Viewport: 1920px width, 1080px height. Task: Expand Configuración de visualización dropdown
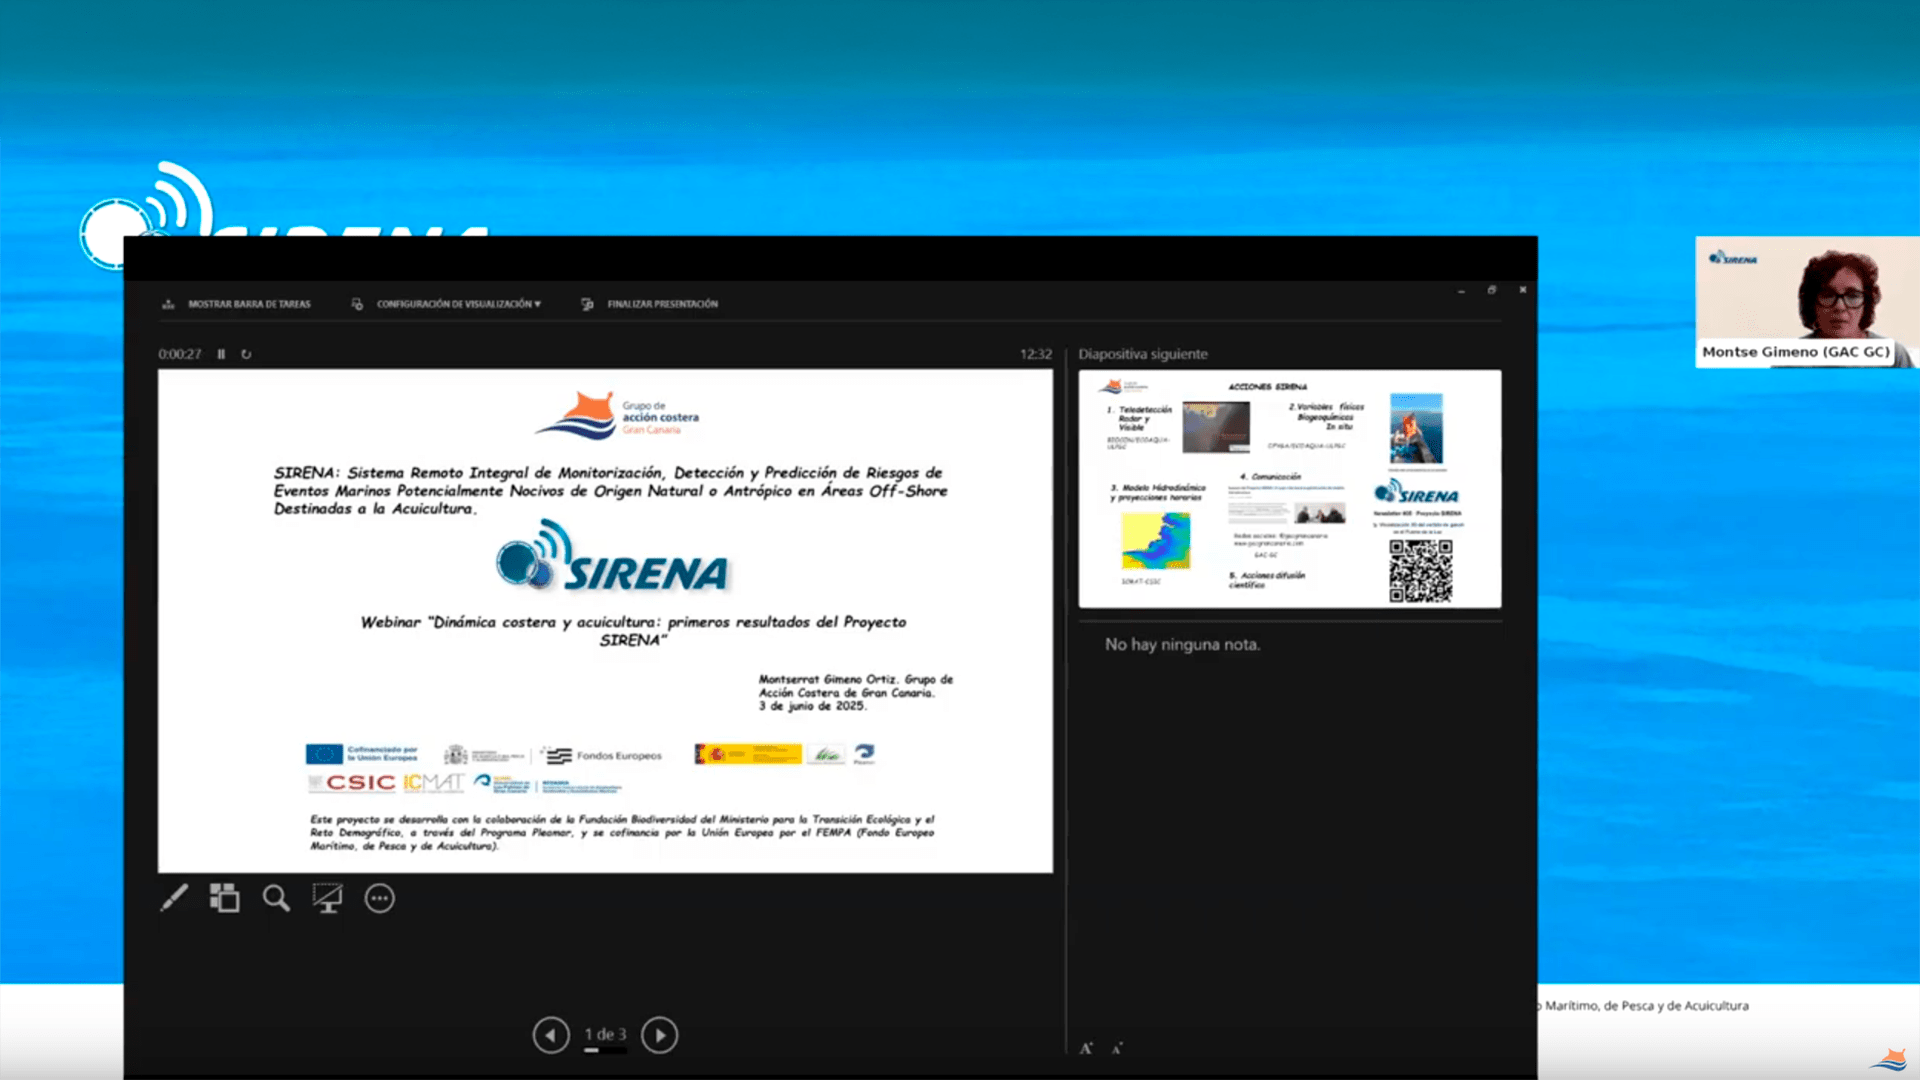[457, 304]
